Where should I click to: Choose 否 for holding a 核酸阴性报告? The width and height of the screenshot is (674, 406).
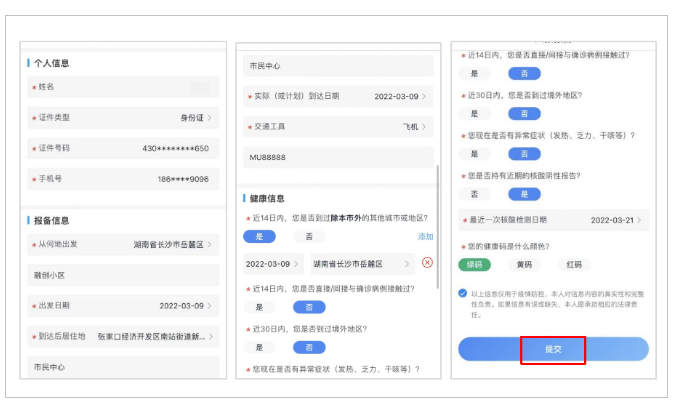coord(524,194)
